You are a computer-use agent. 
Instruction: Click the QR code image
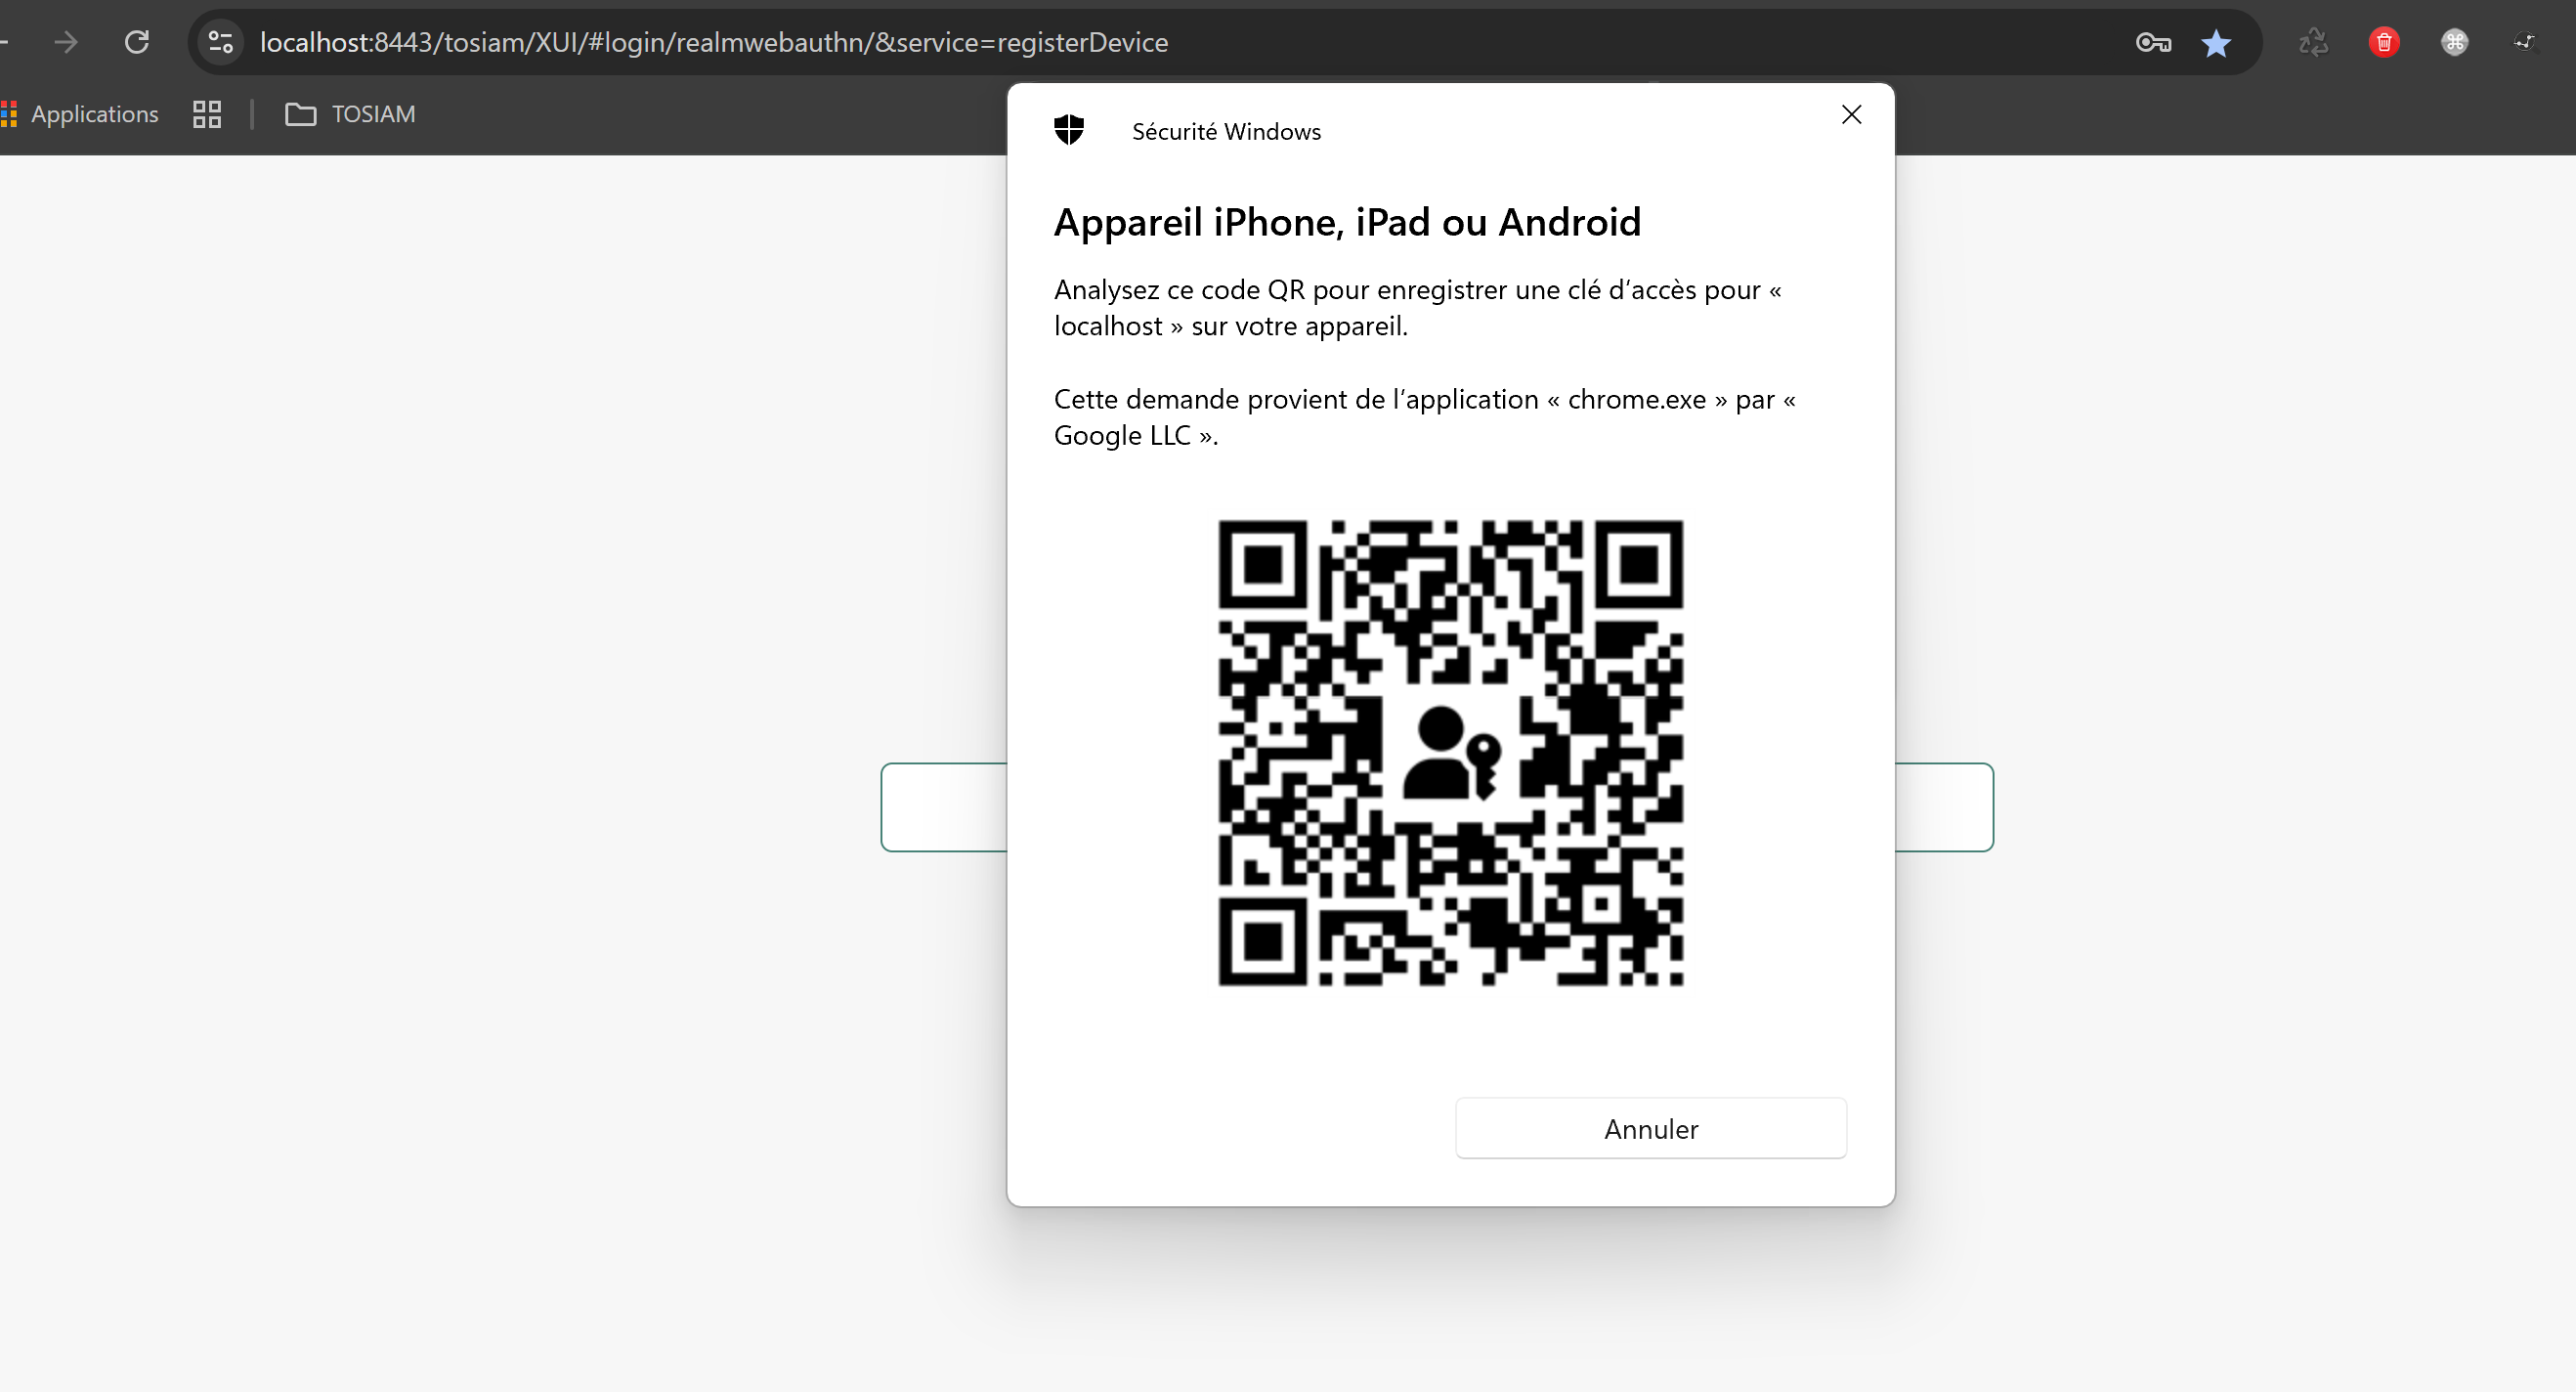tap(1450, 752)
